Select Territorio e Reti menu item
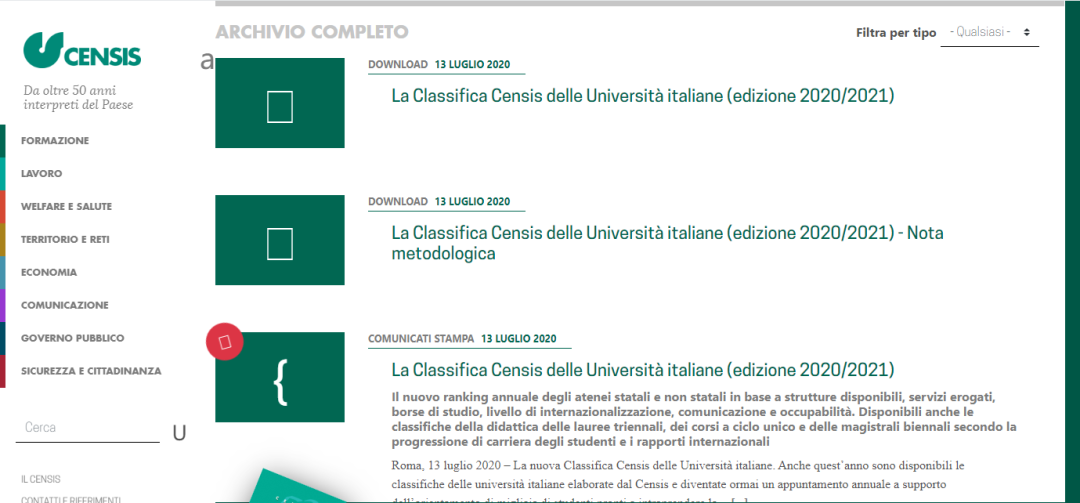This screenshot has width=1080, height=503. pyautogui.click(x=65, y=240)
